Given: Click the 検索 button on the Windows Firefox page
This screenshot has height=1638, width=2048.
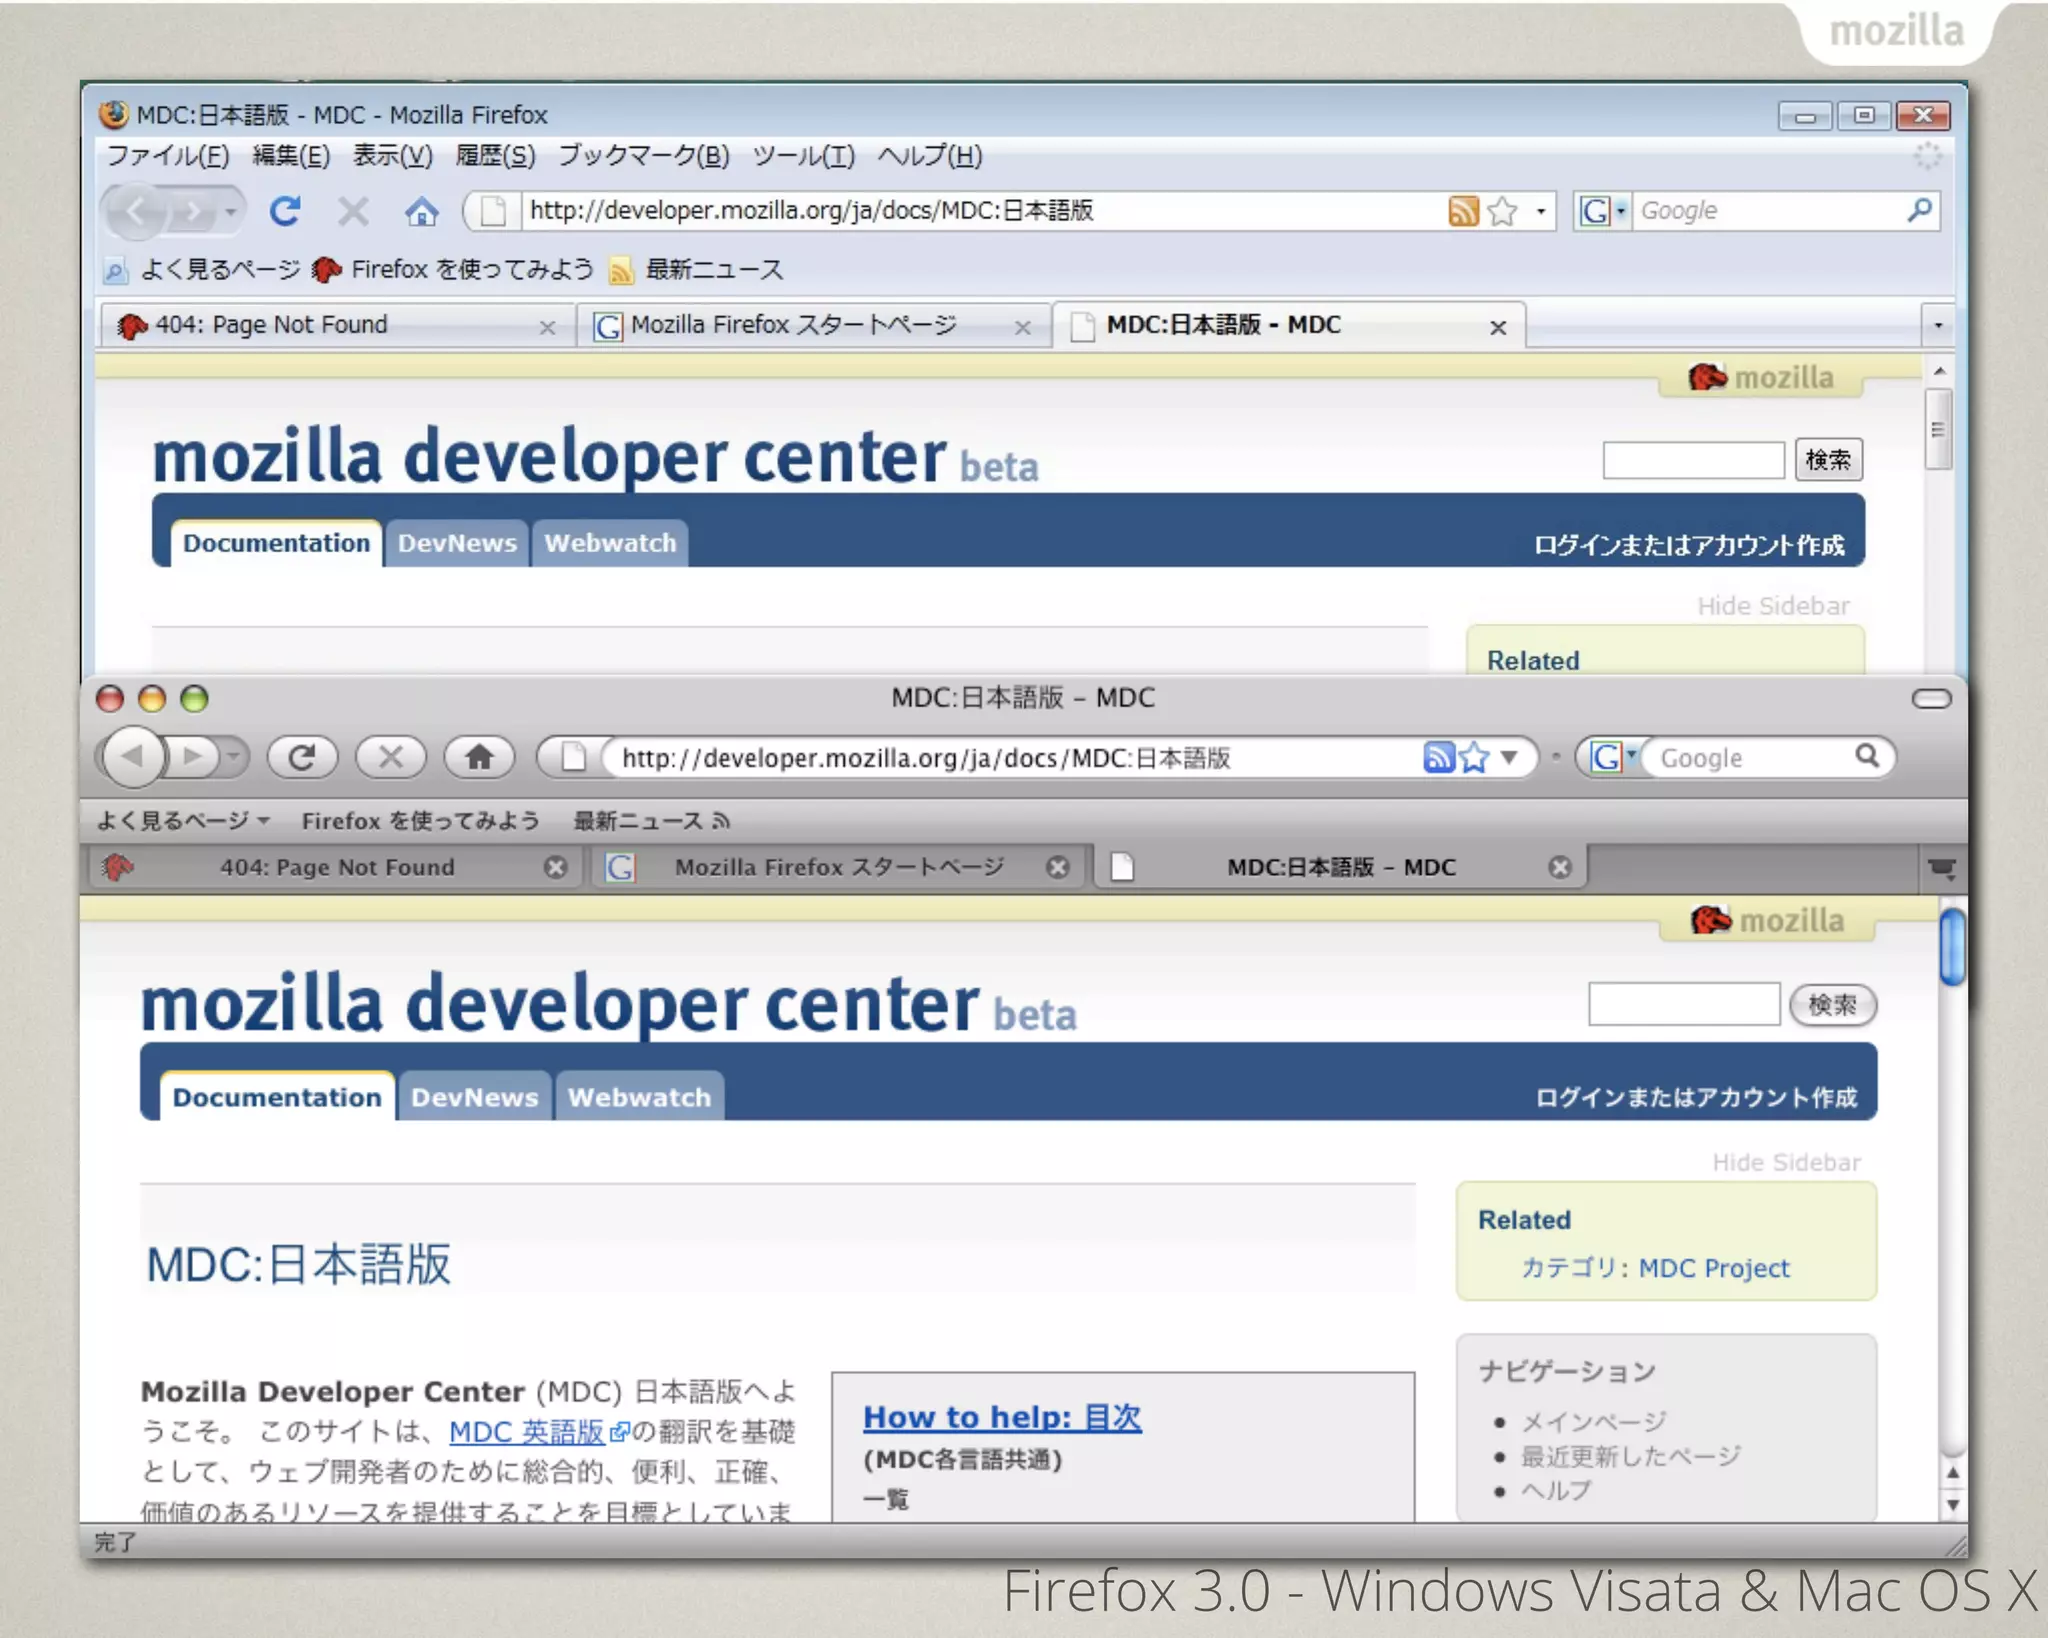Looking at the screenshot, I should click(1828, 459).
